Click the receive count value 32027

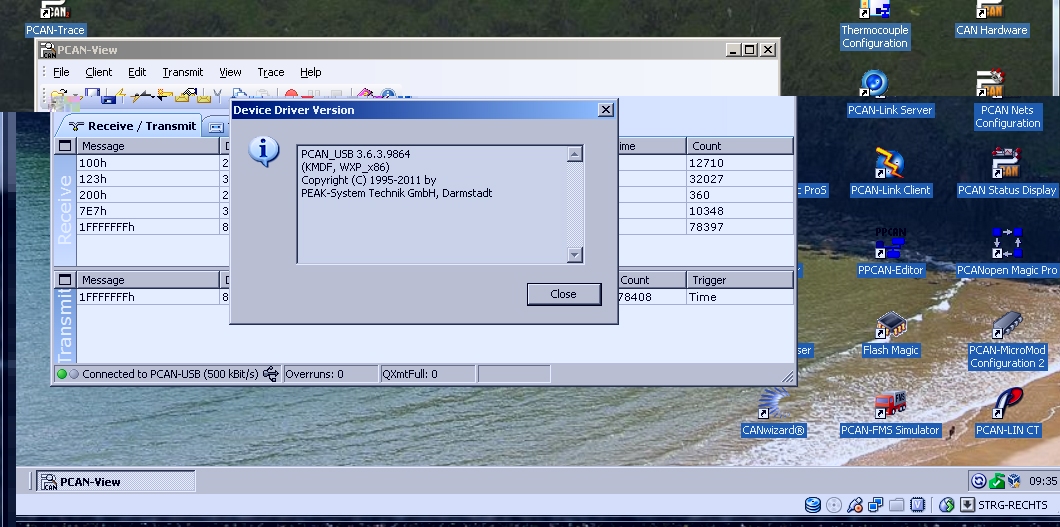(x=706, y=179)
